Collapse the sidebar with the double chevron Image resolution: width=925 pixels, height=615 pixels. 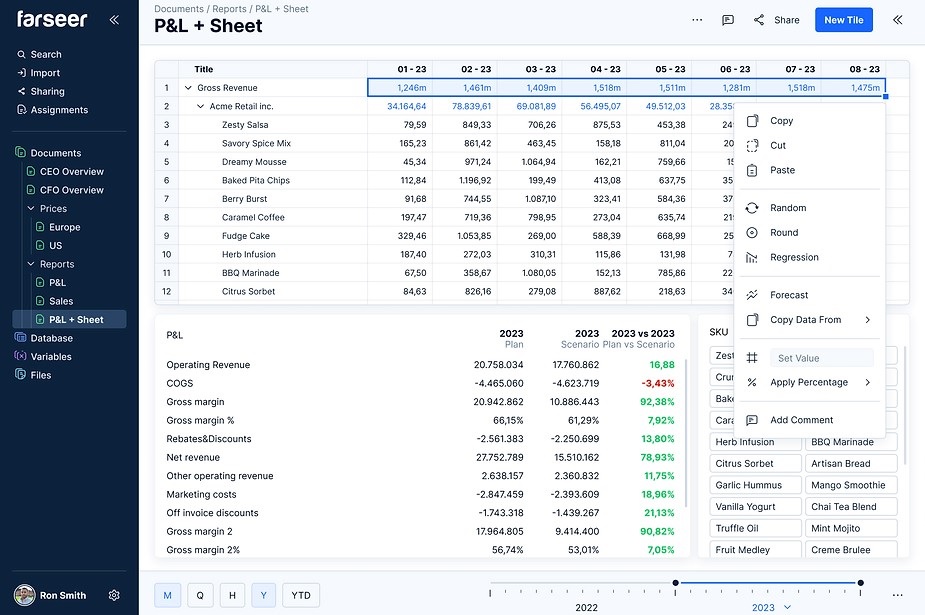[x=114, y=19]
